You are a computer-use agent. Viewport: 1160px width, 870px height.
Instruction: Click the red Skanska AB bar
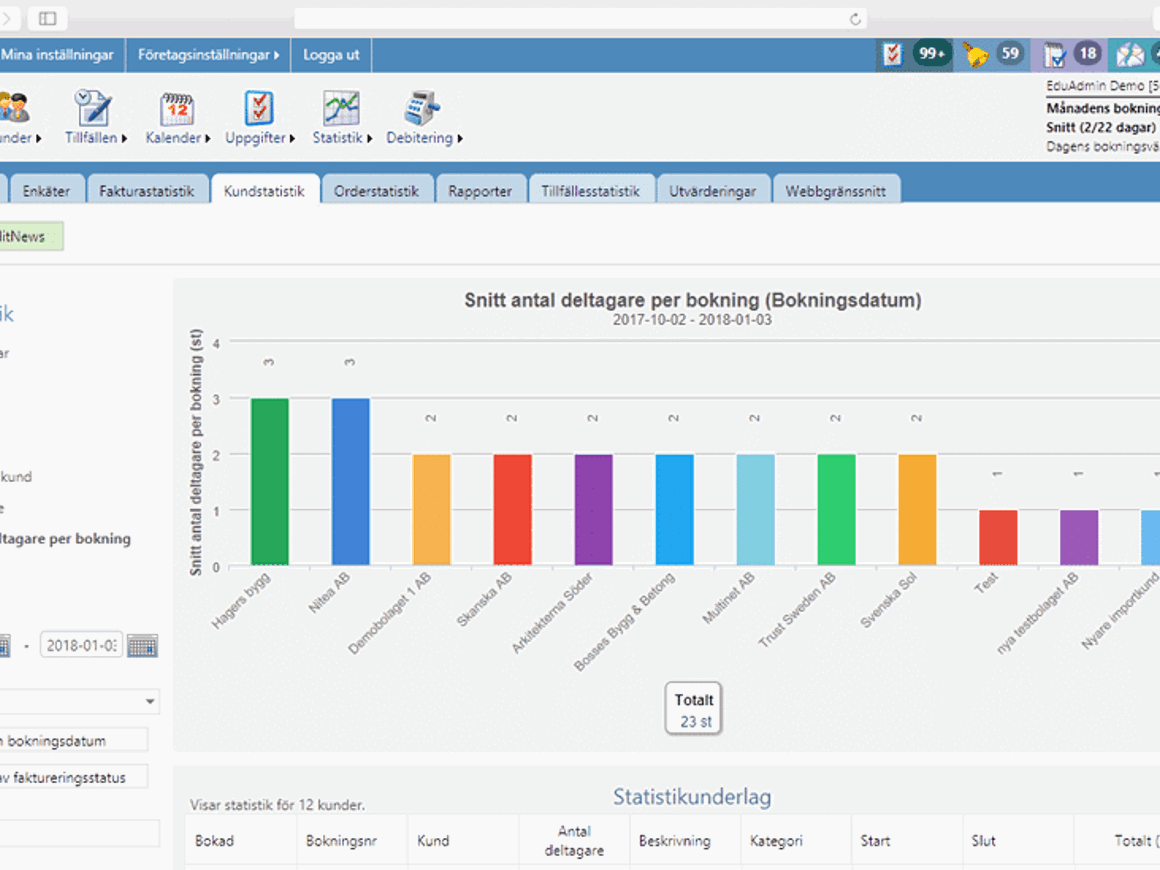pyautogui.click(x=513, y=510)
